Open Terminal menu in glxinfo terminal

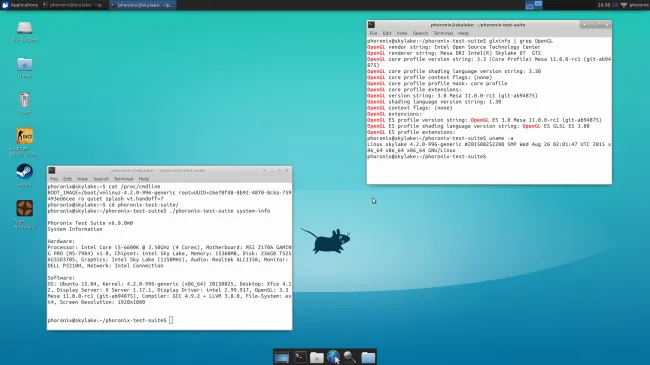coord(443,33)
